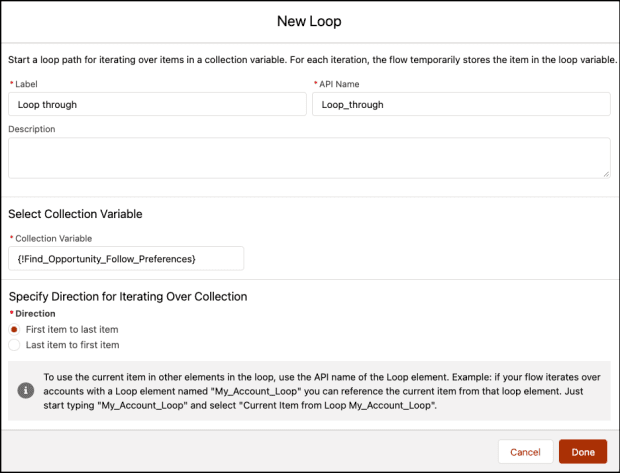Click the Description box resize handle
The image size is (620, 473).
pyautogui.click(x=606, y=174)
